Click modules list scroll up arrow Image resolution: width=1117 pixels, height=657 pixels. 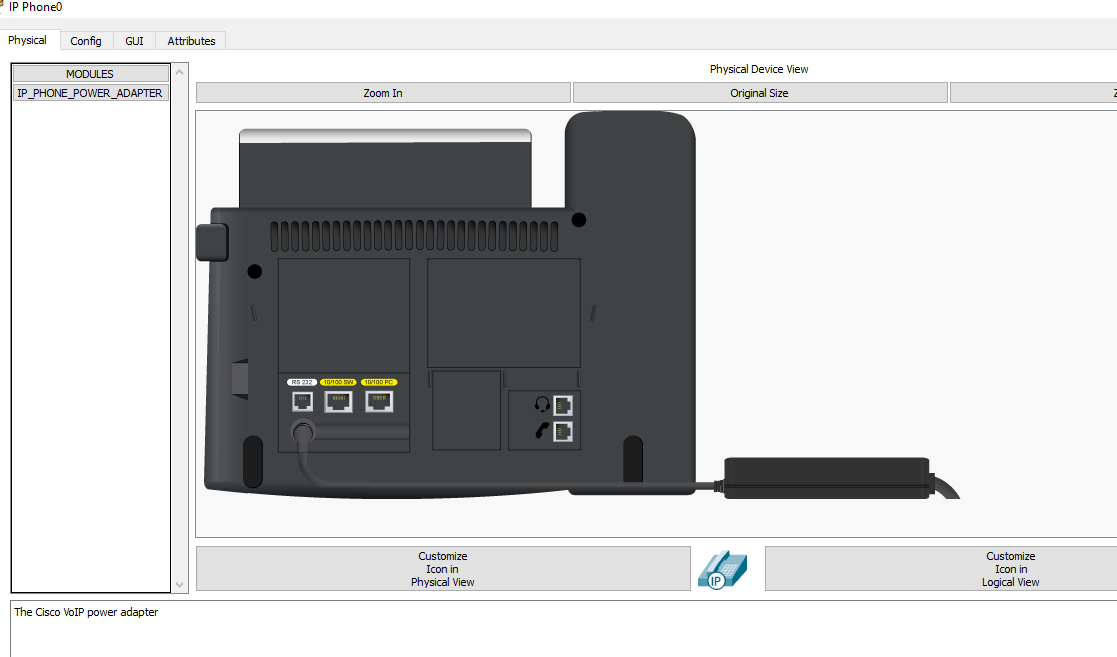[180, 72]
